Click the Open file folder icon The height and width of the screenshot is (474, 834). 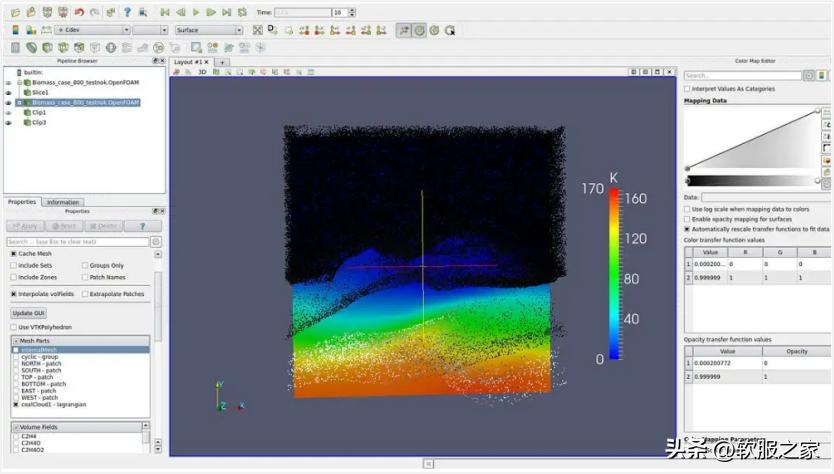[x=17, y=12]
